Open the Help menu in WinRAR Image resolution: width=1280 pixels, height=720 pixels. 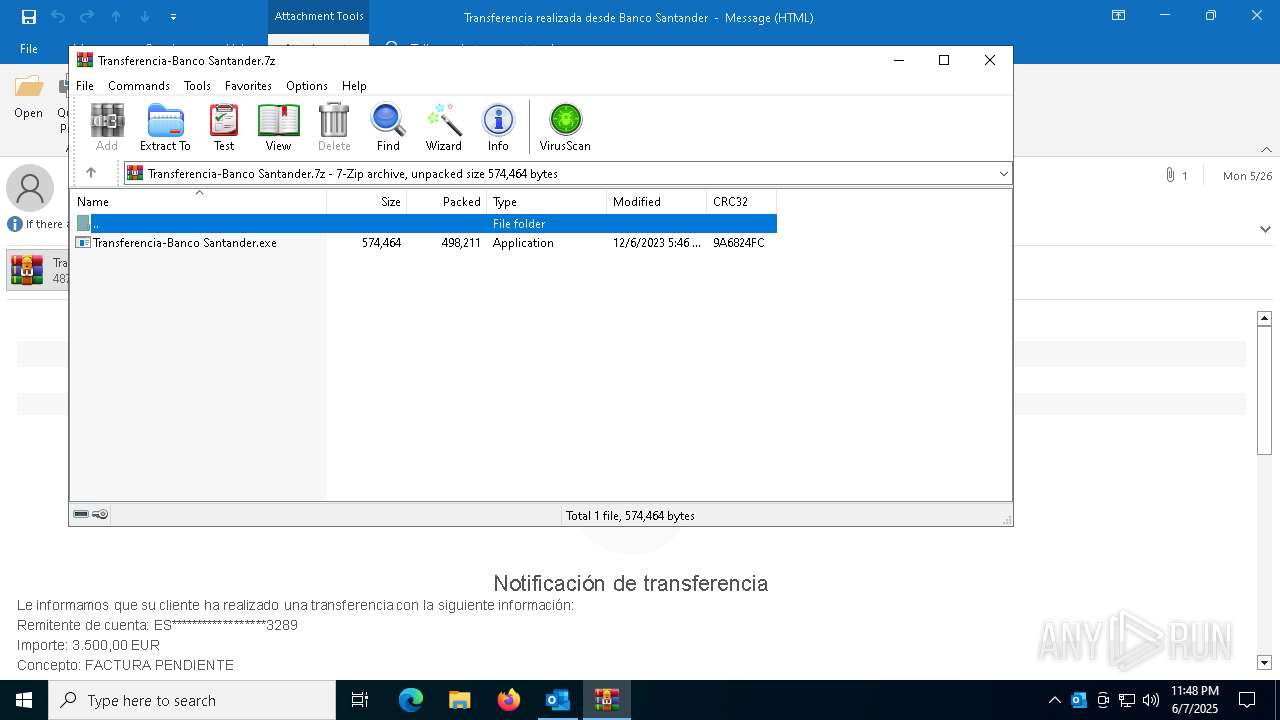click(x=354, y=86)
